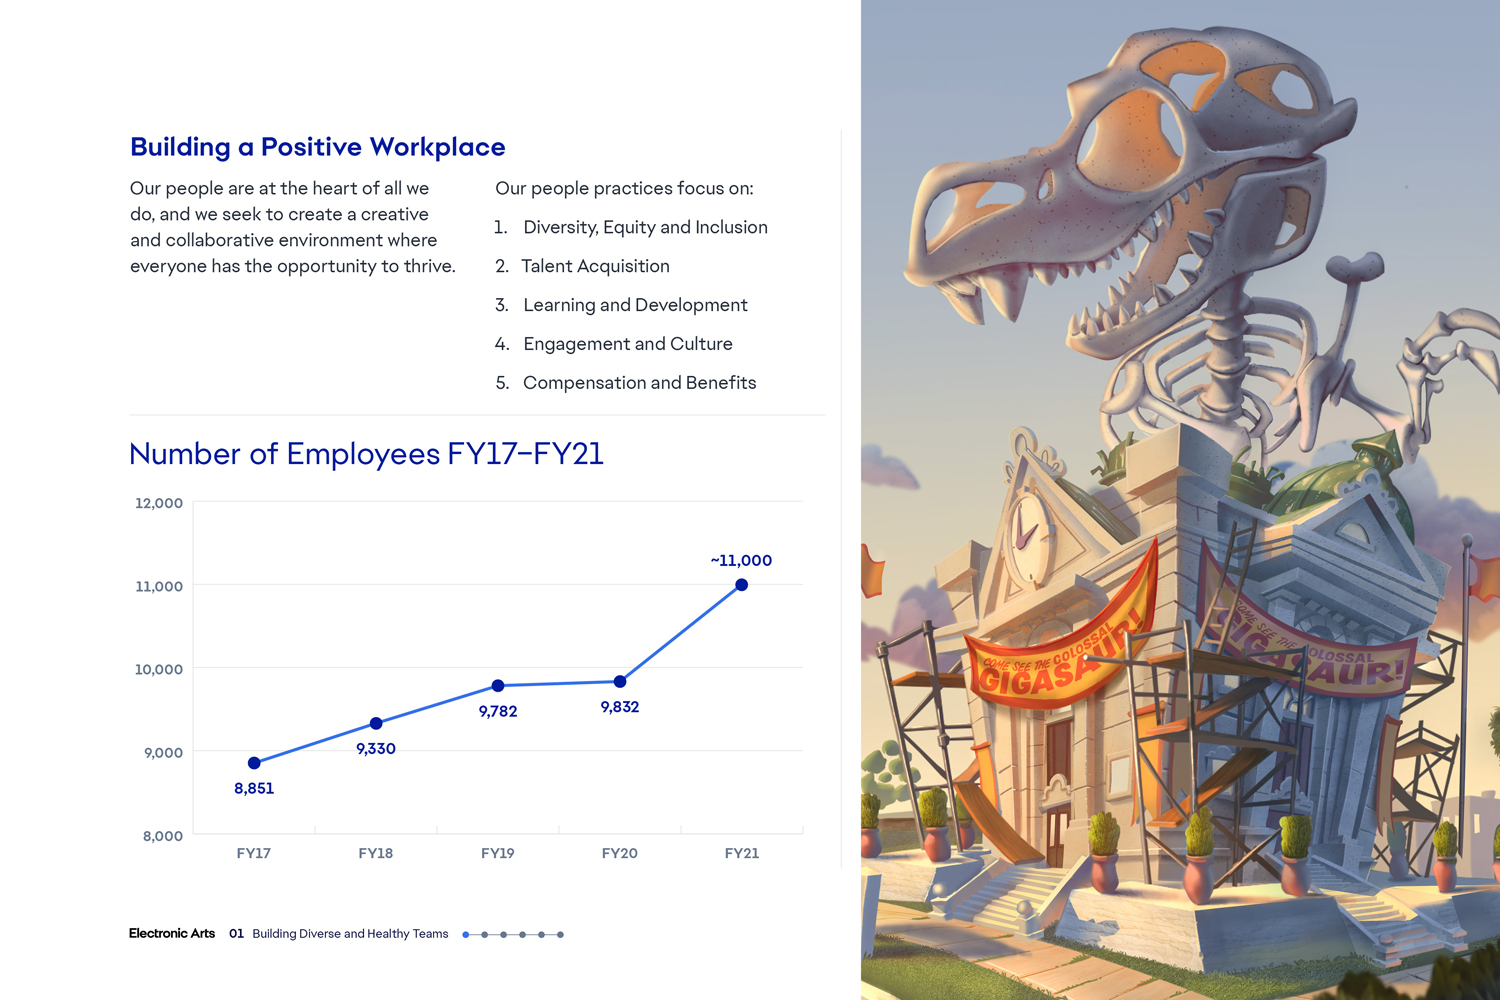Select the 9,330 data point for FY18
Image resolution: width=1500 pixels, height=1000 pixels.
point(376,723)
